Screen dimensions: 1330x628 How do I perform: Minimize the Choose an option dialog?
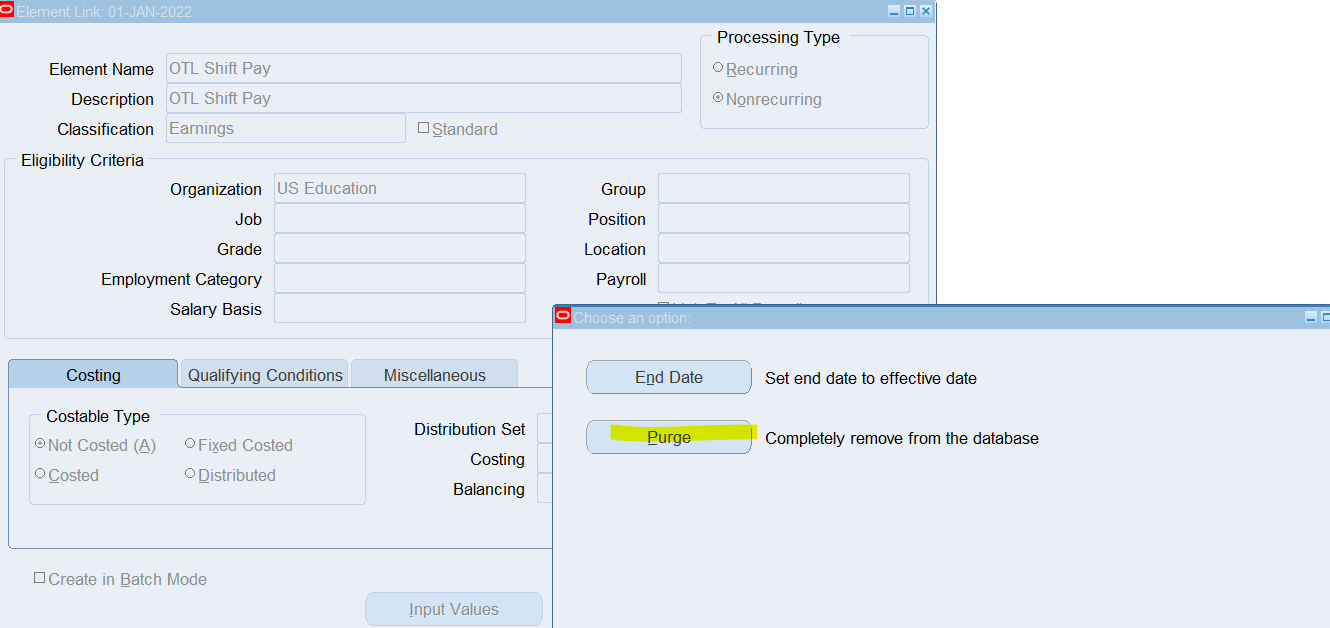click(1311, 317)
